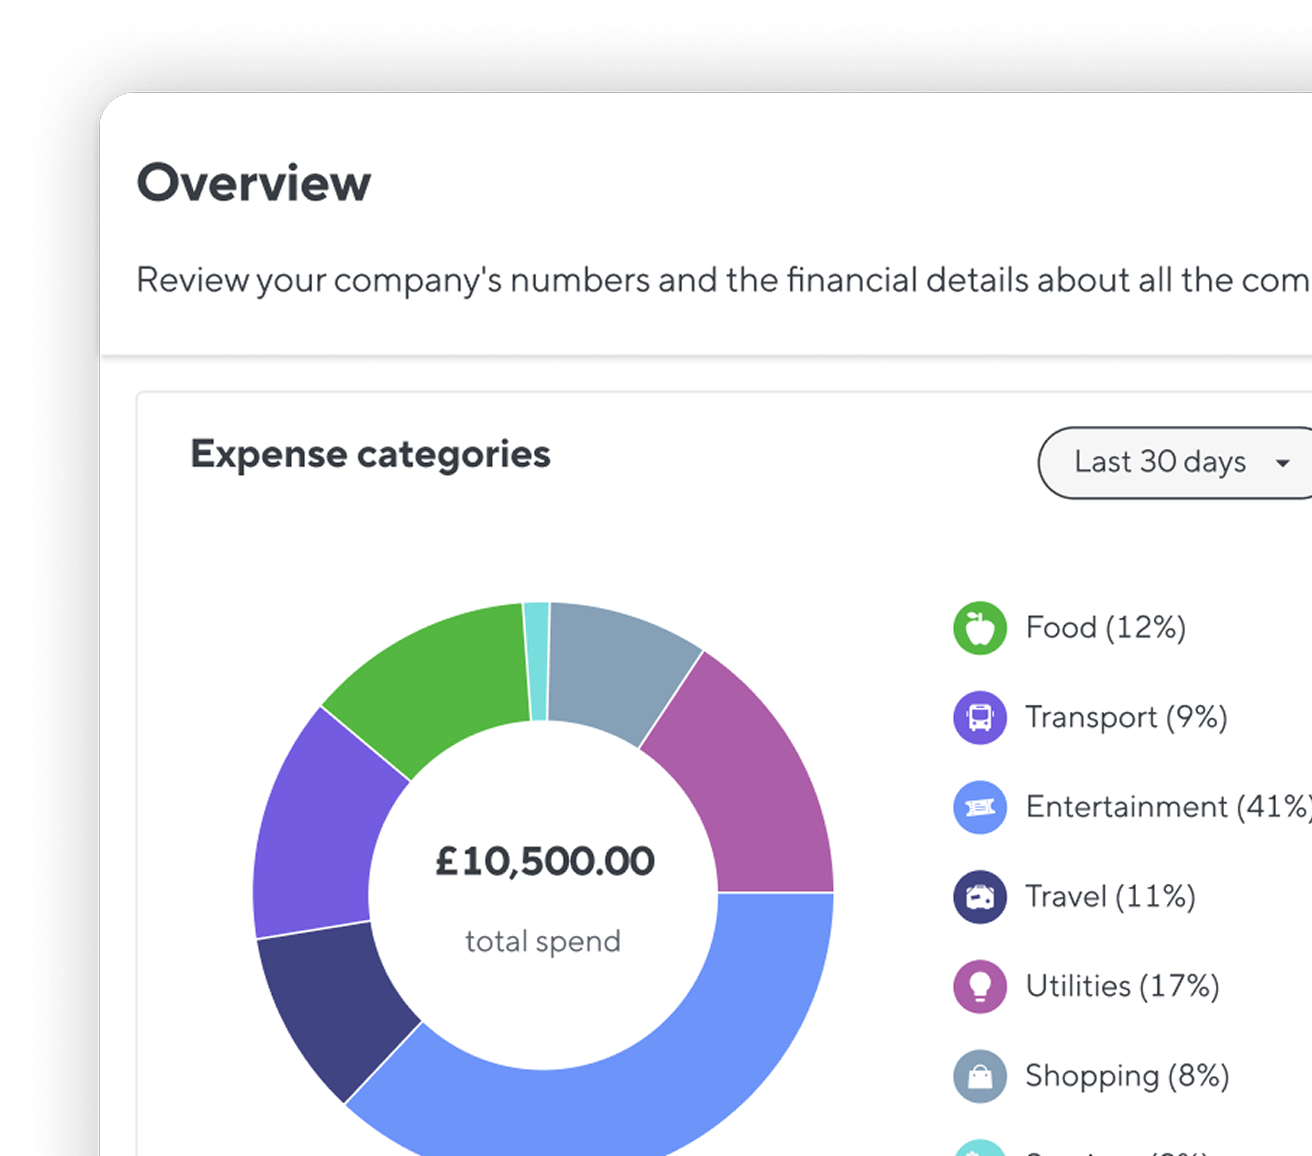Viewport: 1312px width, 1156px height.
Task: Select the Entertainment ticket icon
Action: click(x=980, y=807)
